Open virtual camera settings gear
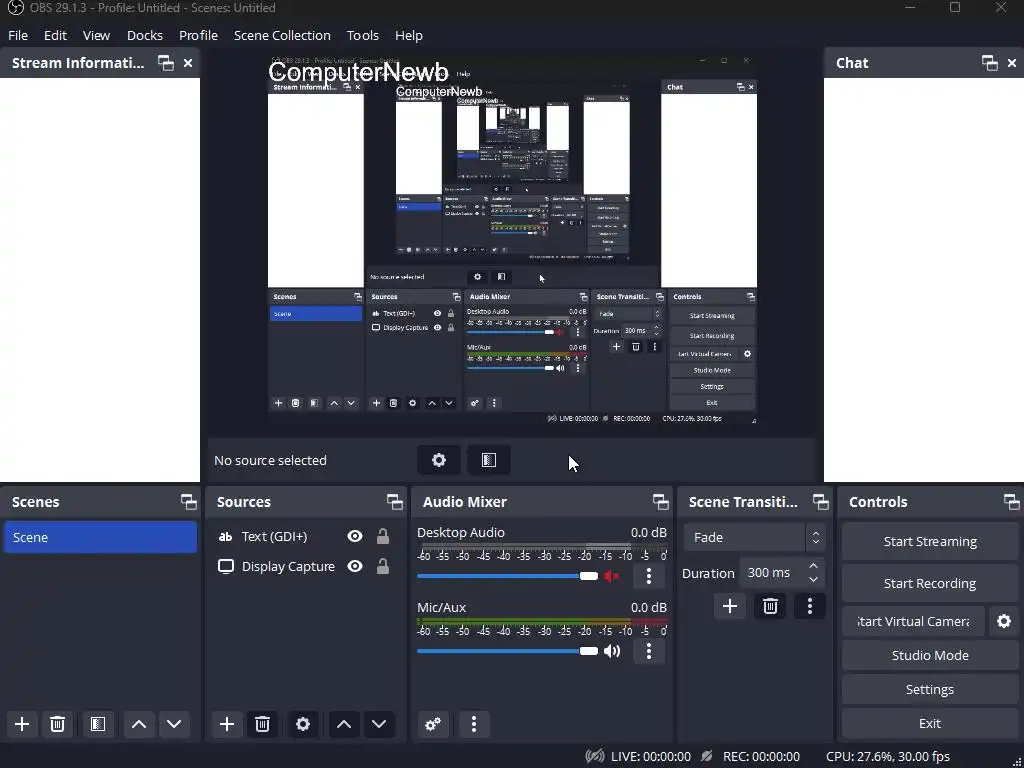Screen dimensions: 1024x768 coord(1004,621)
